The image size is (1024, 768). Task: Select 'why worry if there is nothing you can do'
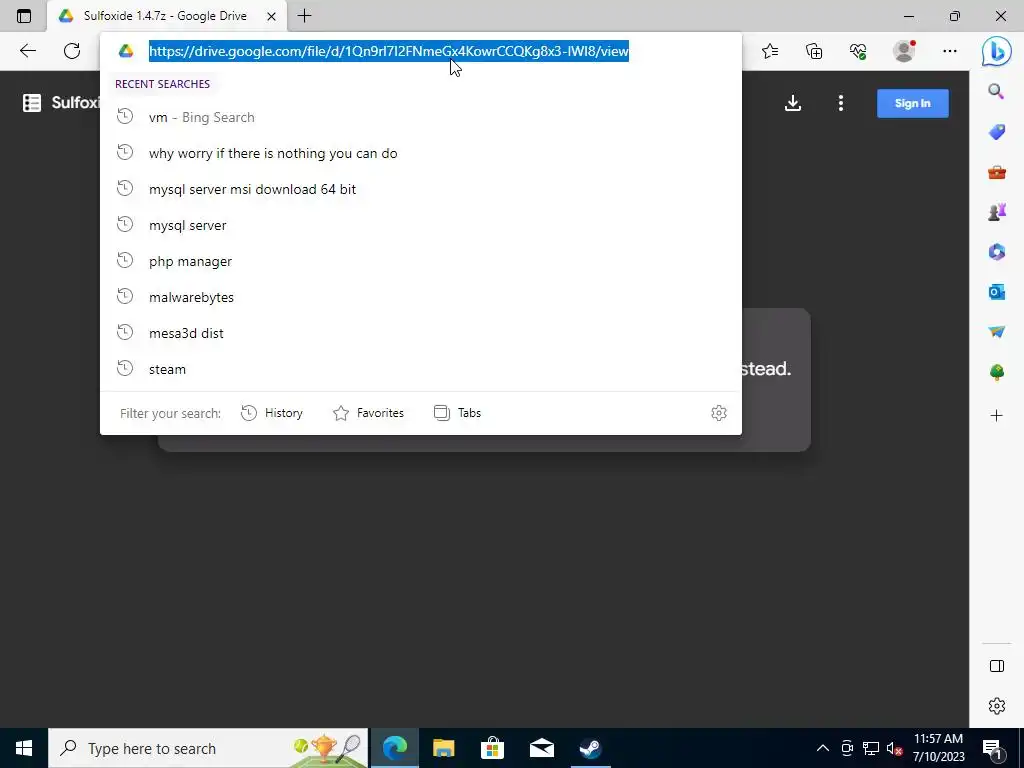click(x=421, y=153)
